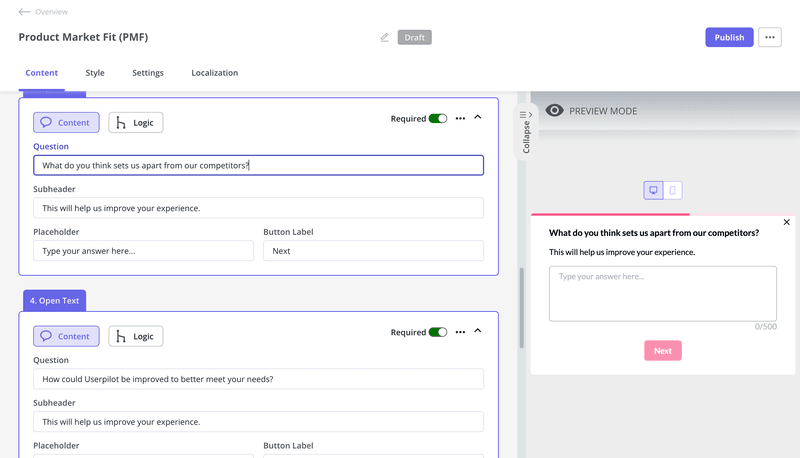Viewport: 800px width, 458px height.
Task: Open the three-dot menu next to Publish
Action: click(769, 38)
